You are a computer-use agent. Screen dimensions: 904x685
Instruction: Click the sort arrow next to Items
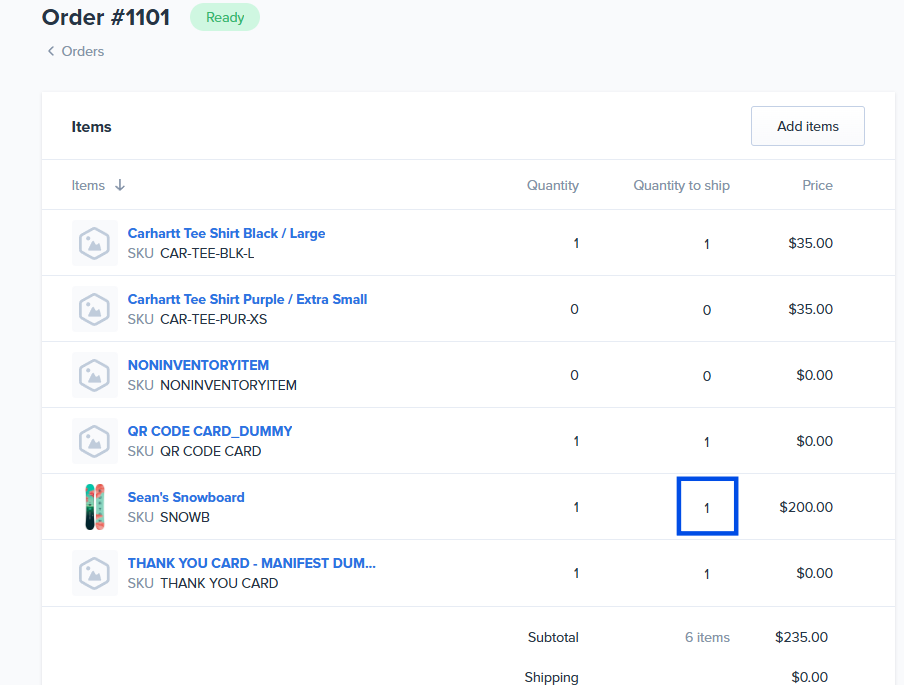[x=120, y=185]
